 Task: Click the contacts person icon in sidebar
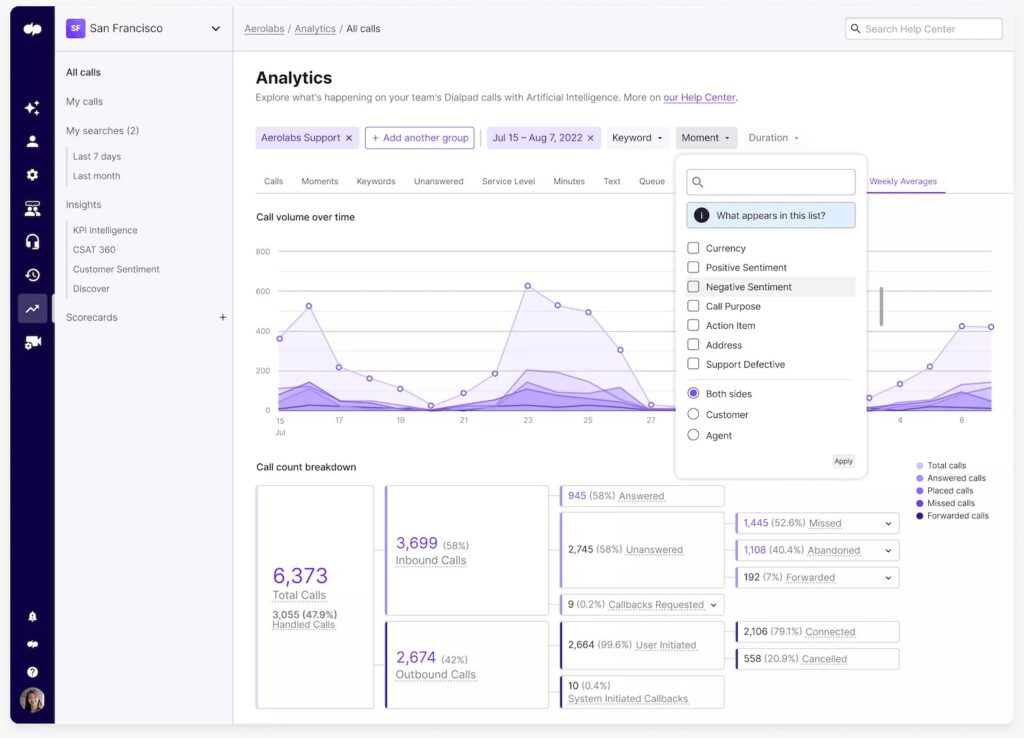32,141
